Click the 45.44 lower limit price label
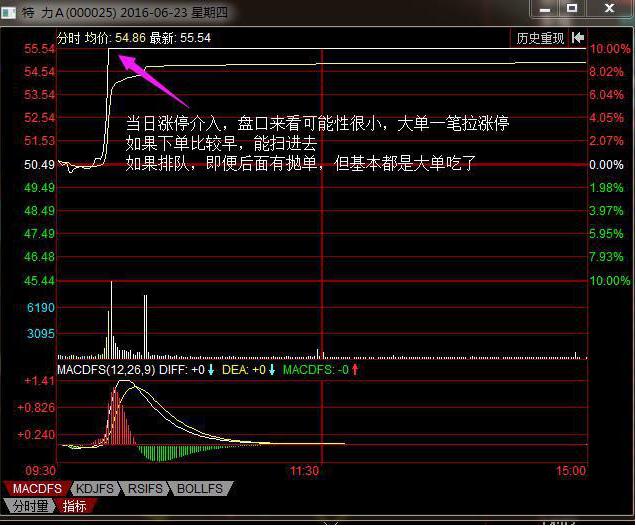 (x=39, y=281)
